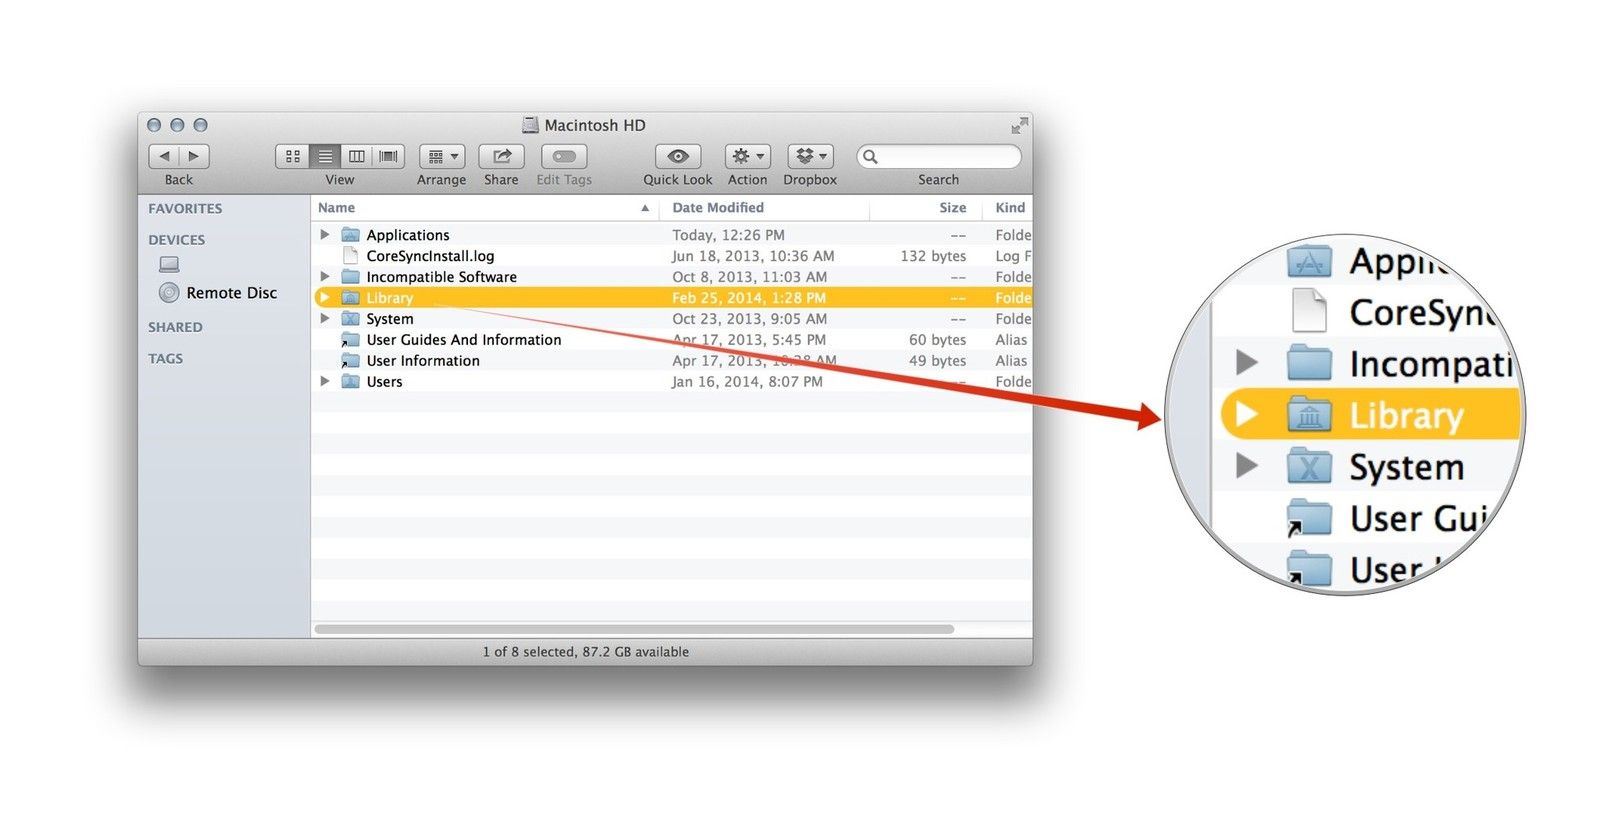Click the horizontal scrollbar at bottom
The image size is (1600, 830).
click(x=634, y=629)
